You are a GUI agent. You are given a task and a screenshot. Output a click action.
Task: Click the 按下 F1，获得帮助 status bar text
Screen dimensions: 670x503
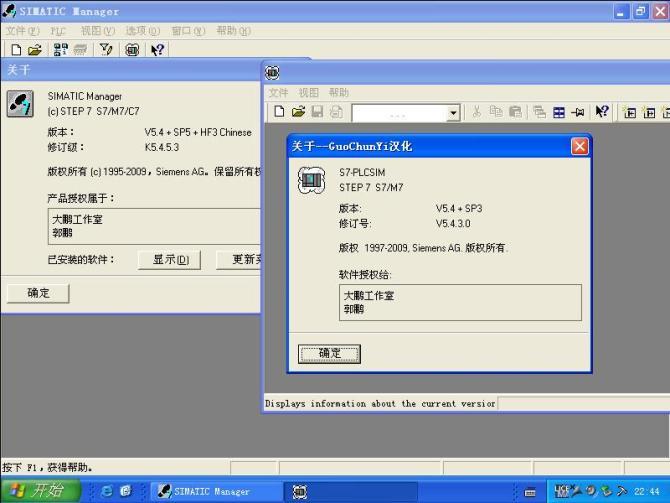pyautogui.click(x=47, y=468)
